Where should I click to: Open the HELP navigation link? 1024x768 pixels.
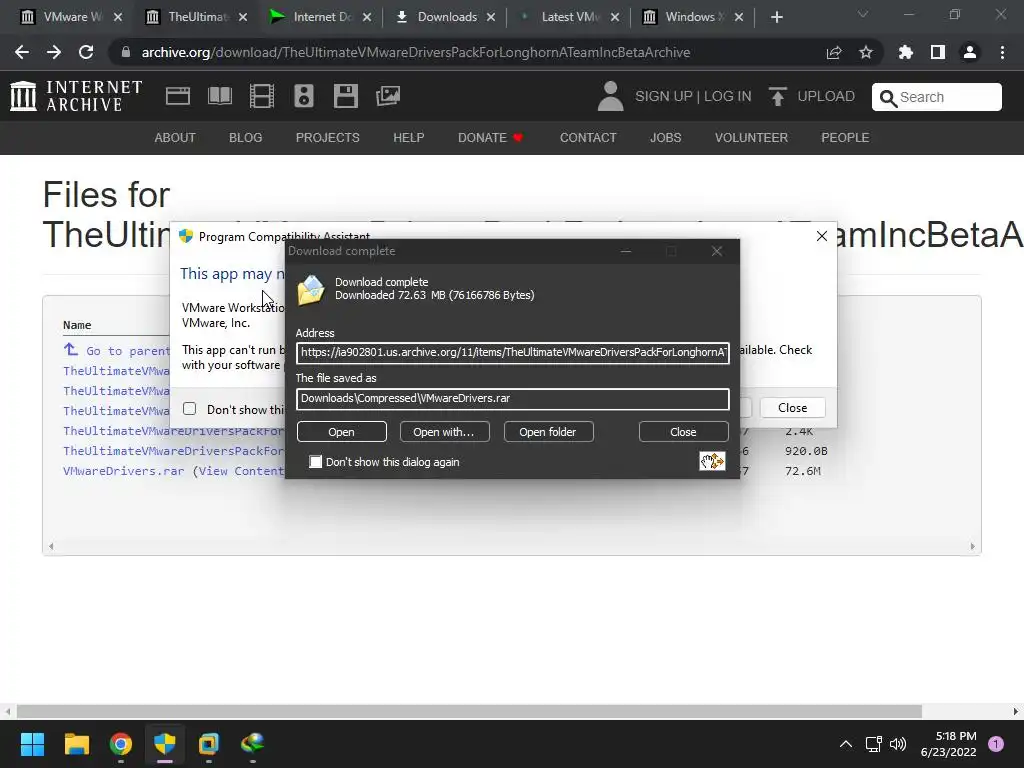click(x=409, y=138)
